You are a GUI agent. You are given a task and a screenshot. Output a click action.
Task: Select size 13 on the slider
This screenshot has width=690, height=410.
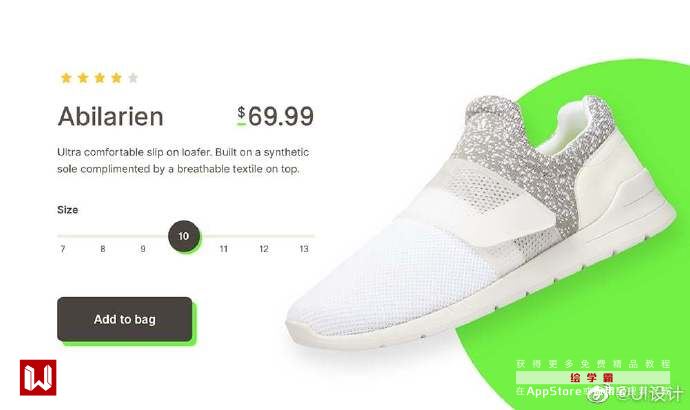[304, 249]
